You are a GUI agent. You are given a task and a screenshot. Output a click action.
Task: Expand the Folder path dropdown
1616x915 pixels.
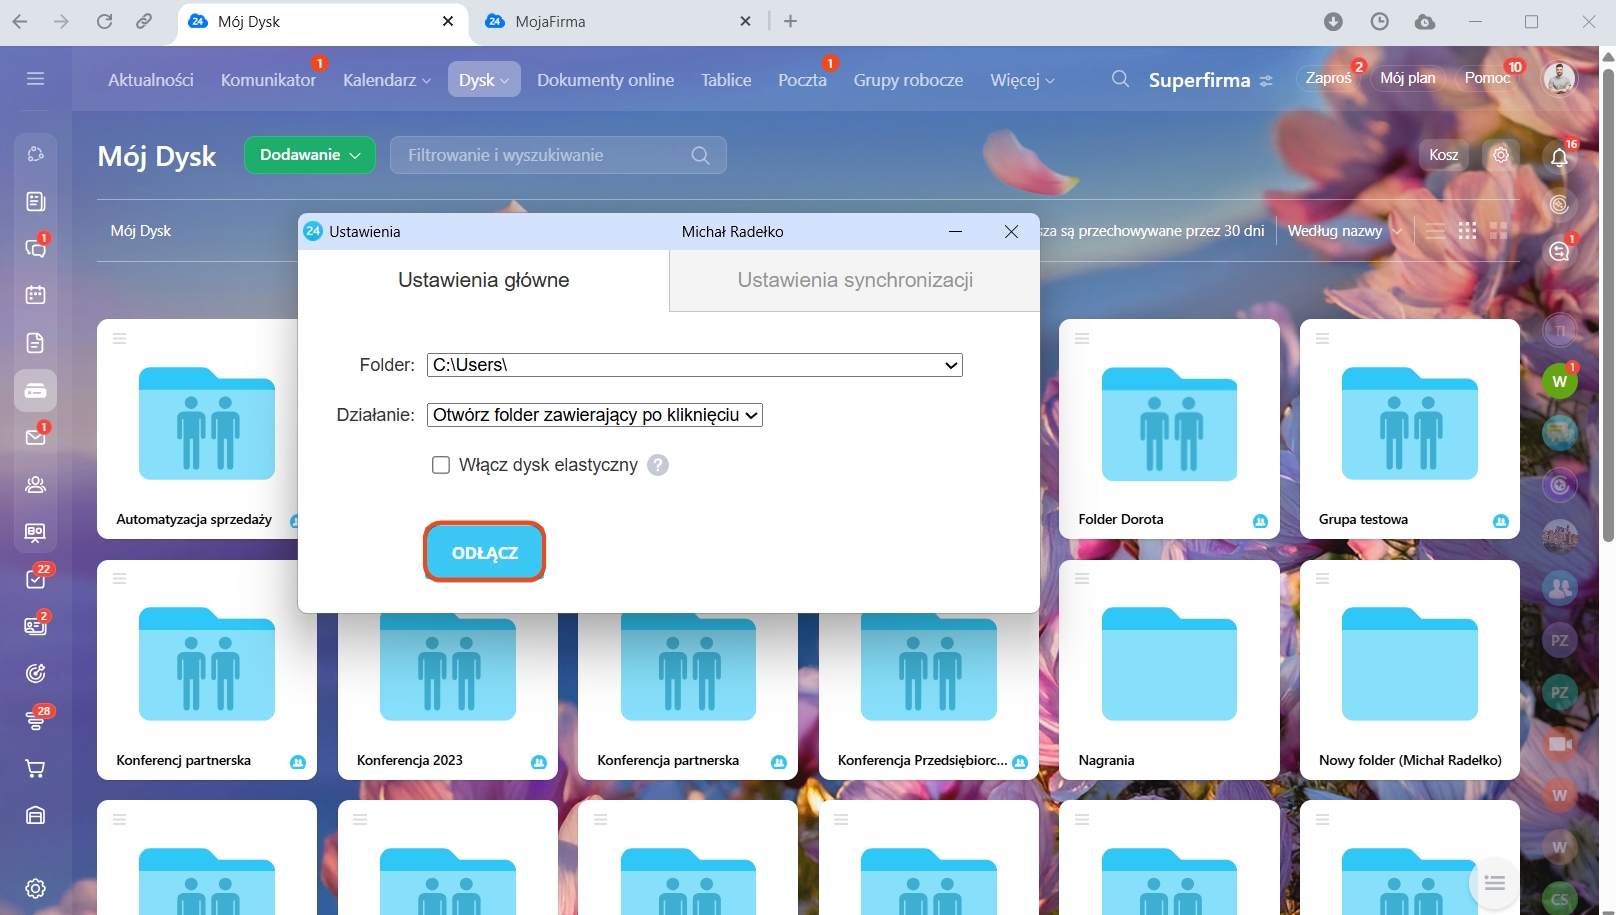click(x=695, y=365)
